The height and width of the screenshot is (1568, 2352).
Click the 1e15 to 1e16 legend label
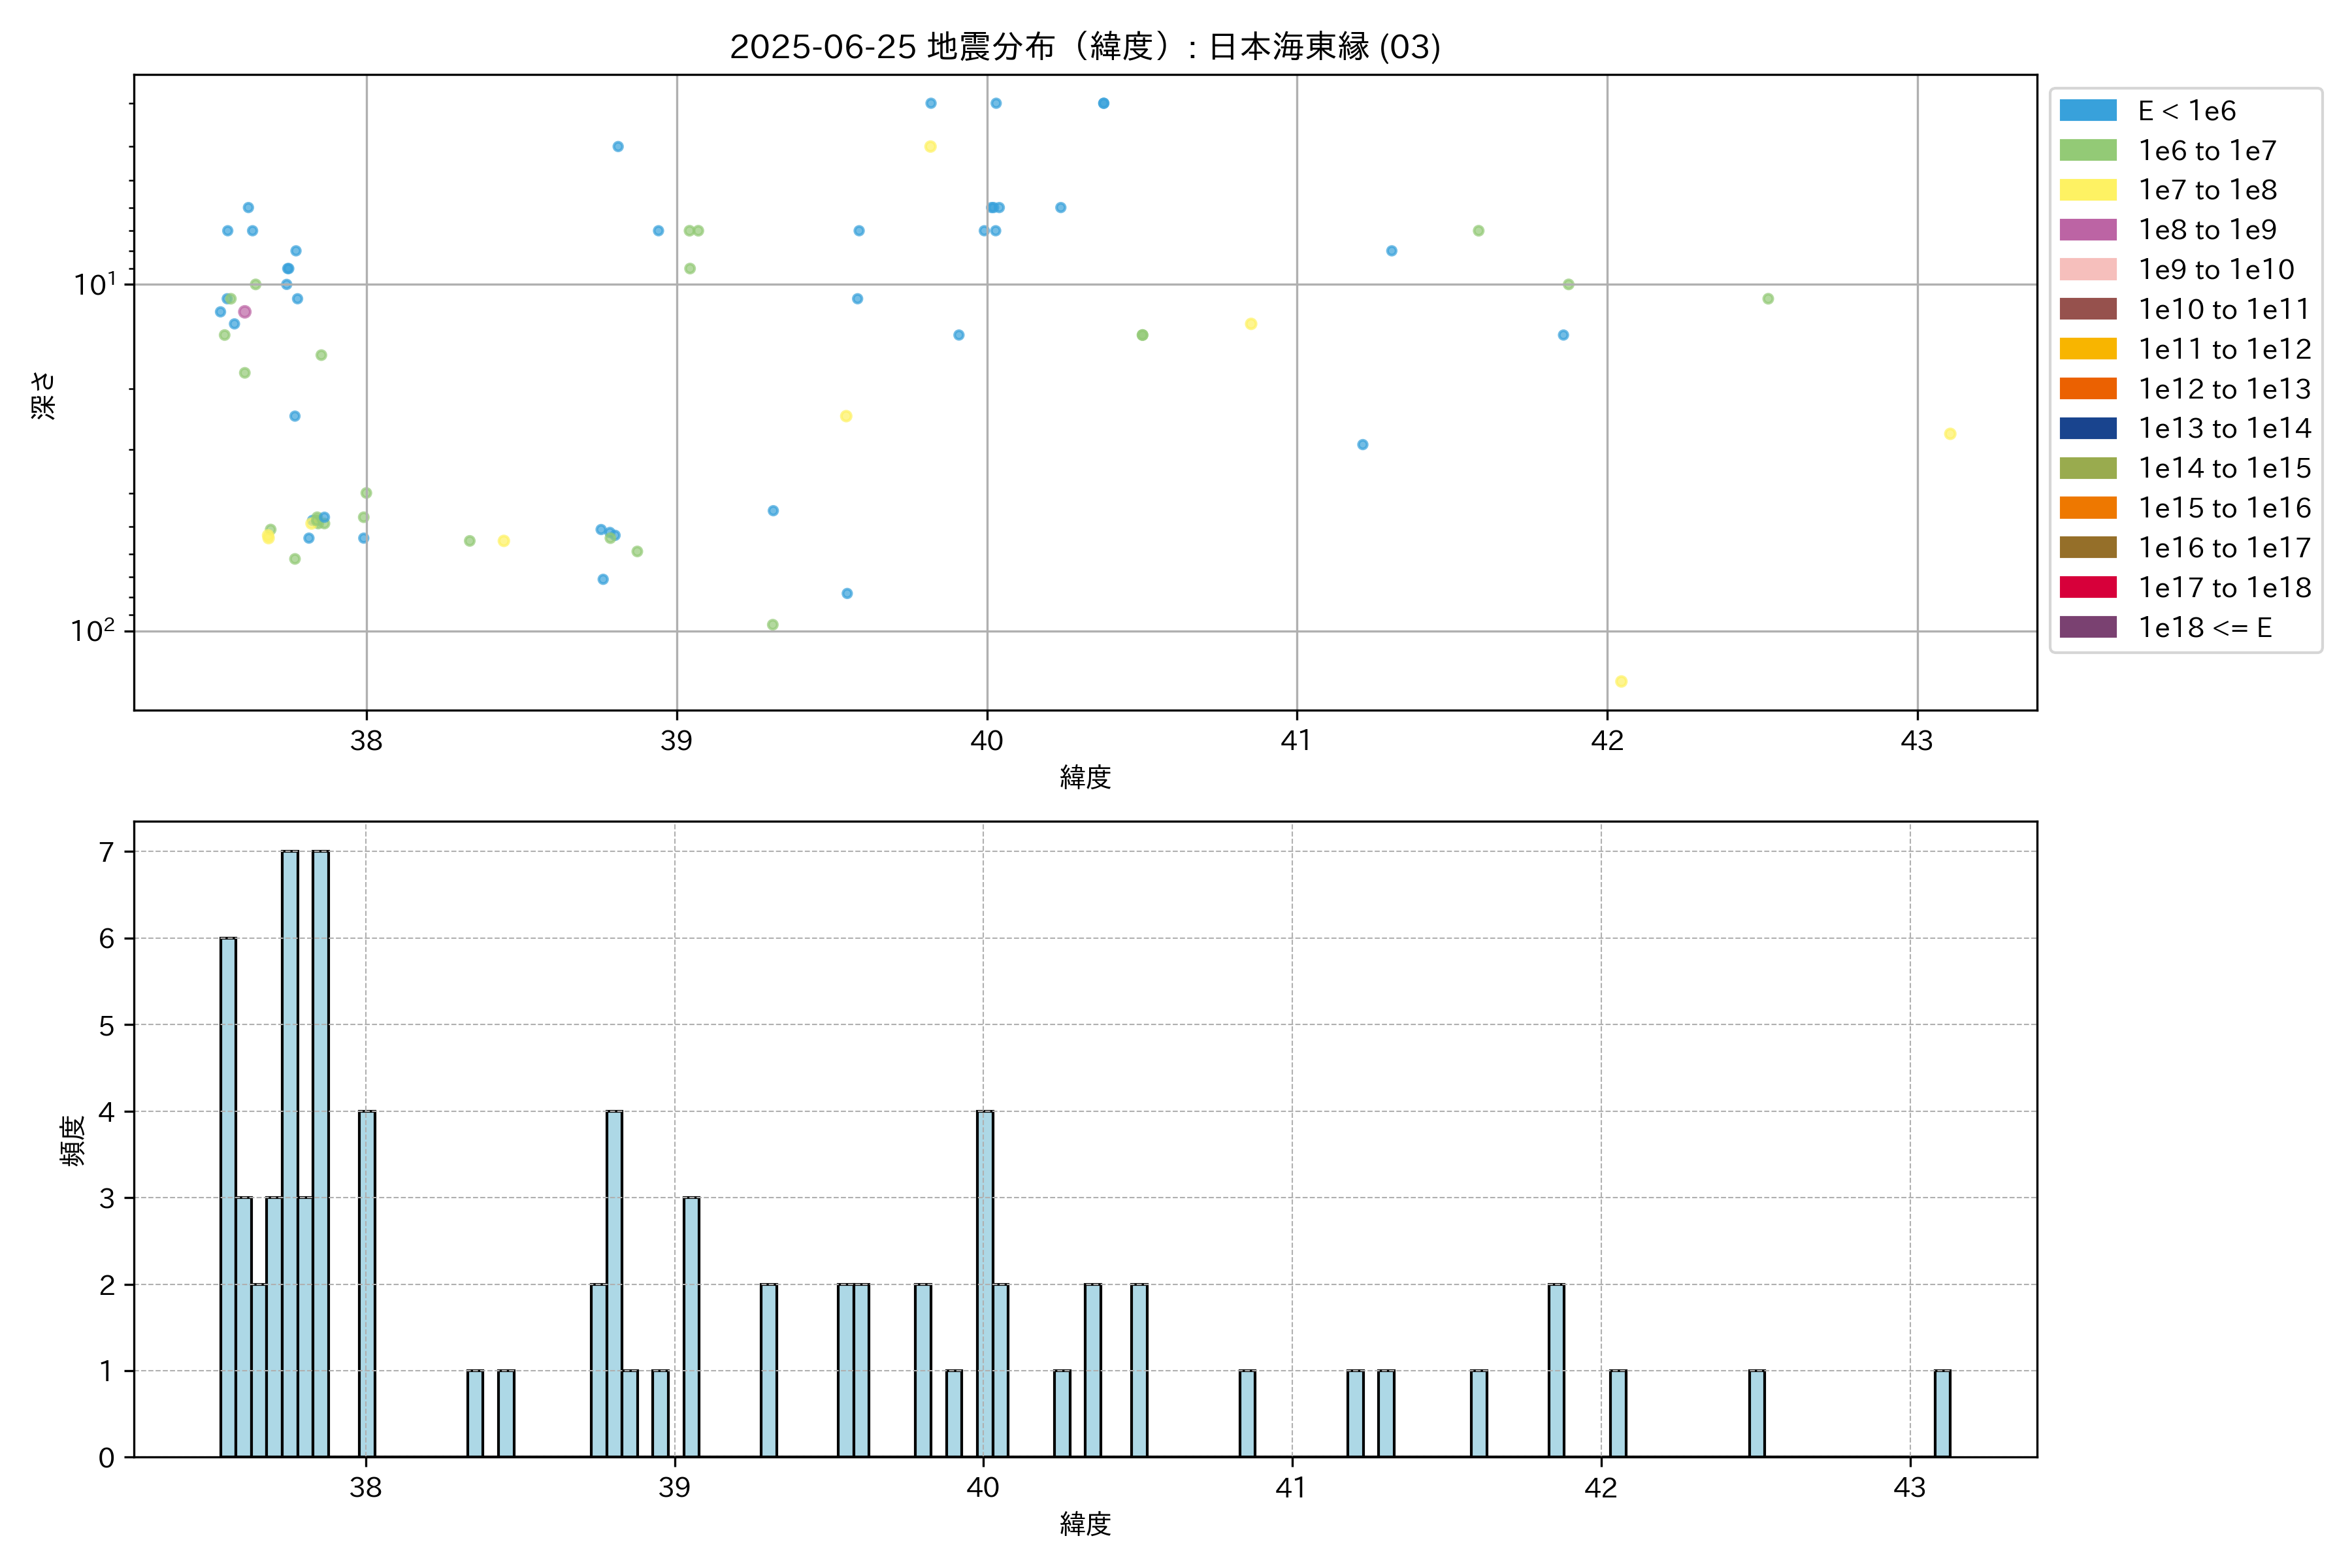click(x=2224, y=508)
